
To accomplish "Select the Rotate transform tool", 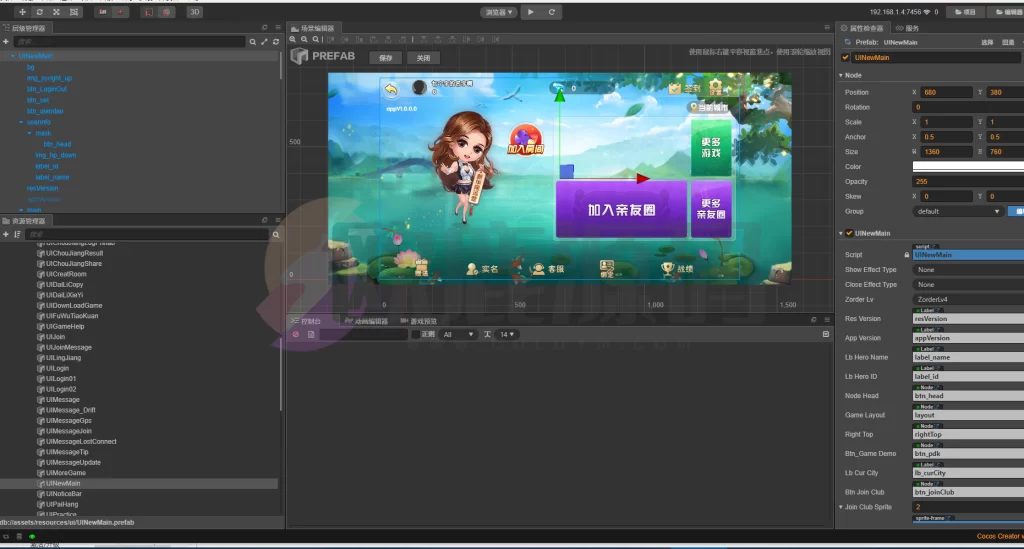I will pyautogui.click(x=38, y=12).
